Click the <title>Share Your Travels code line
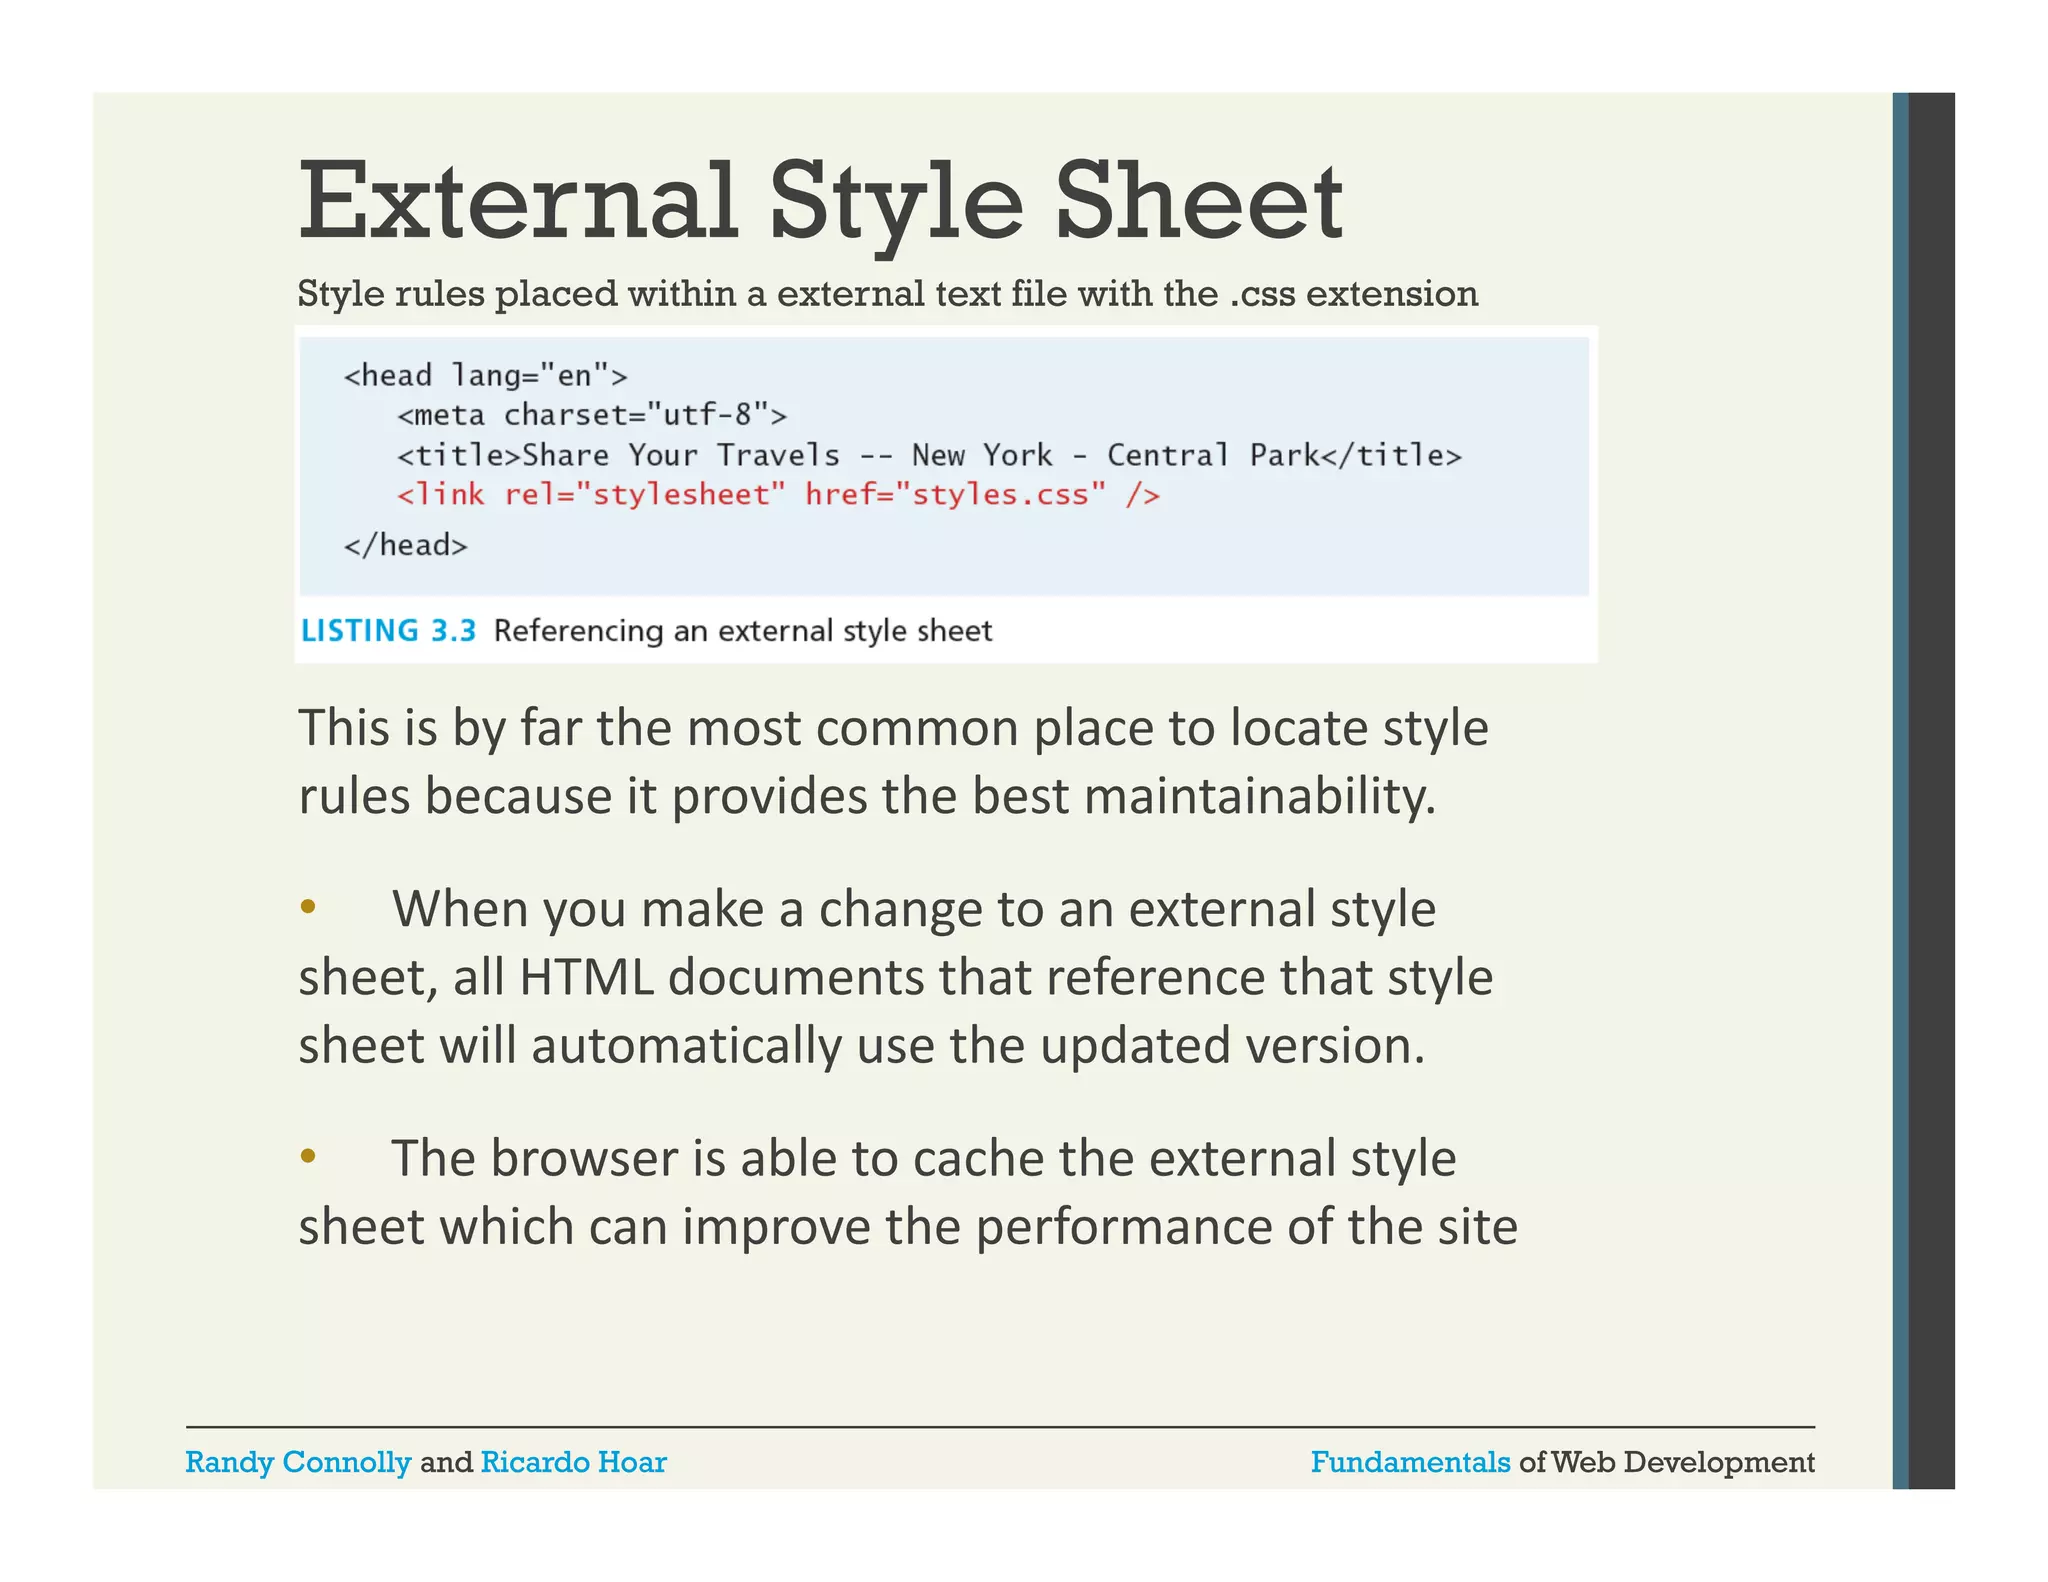This screenshot has width=2048, height=1582. click(929, 455)
